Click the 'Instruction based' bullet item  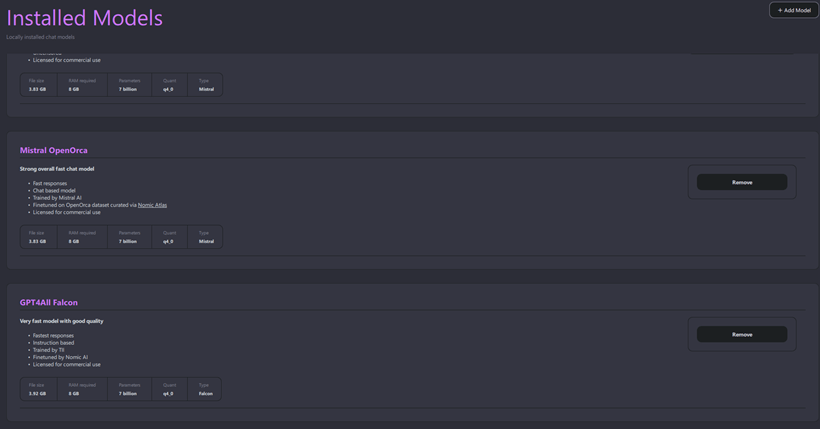click(53, 343)
